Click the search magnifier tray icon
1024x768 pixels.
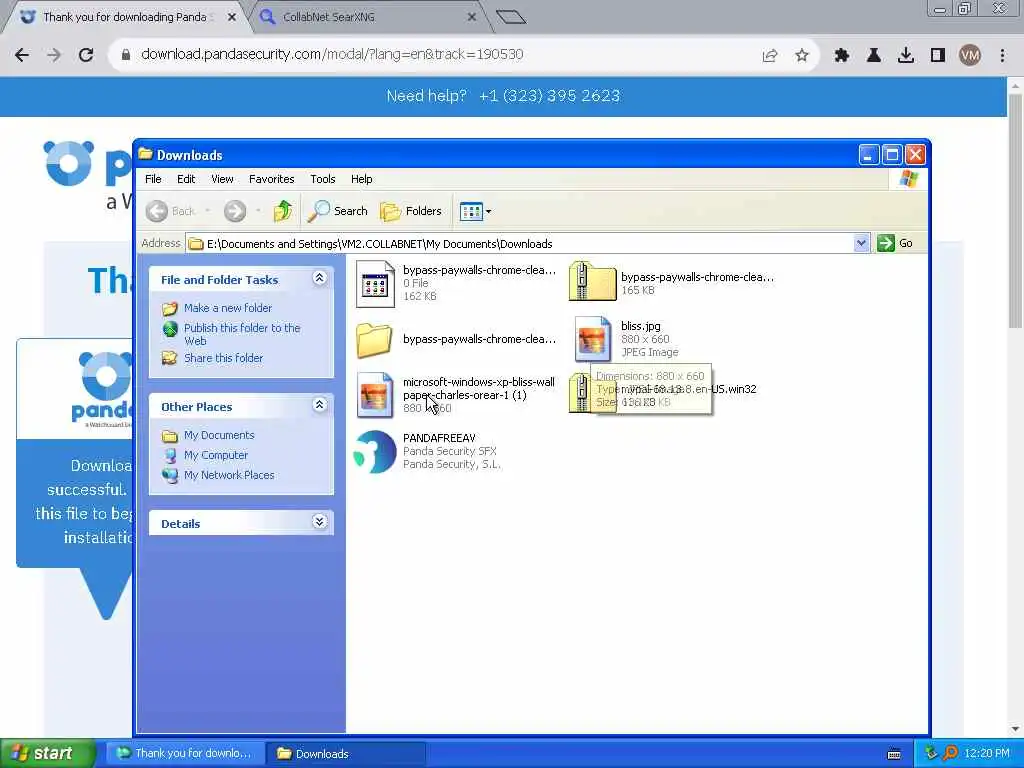point(950,754)
